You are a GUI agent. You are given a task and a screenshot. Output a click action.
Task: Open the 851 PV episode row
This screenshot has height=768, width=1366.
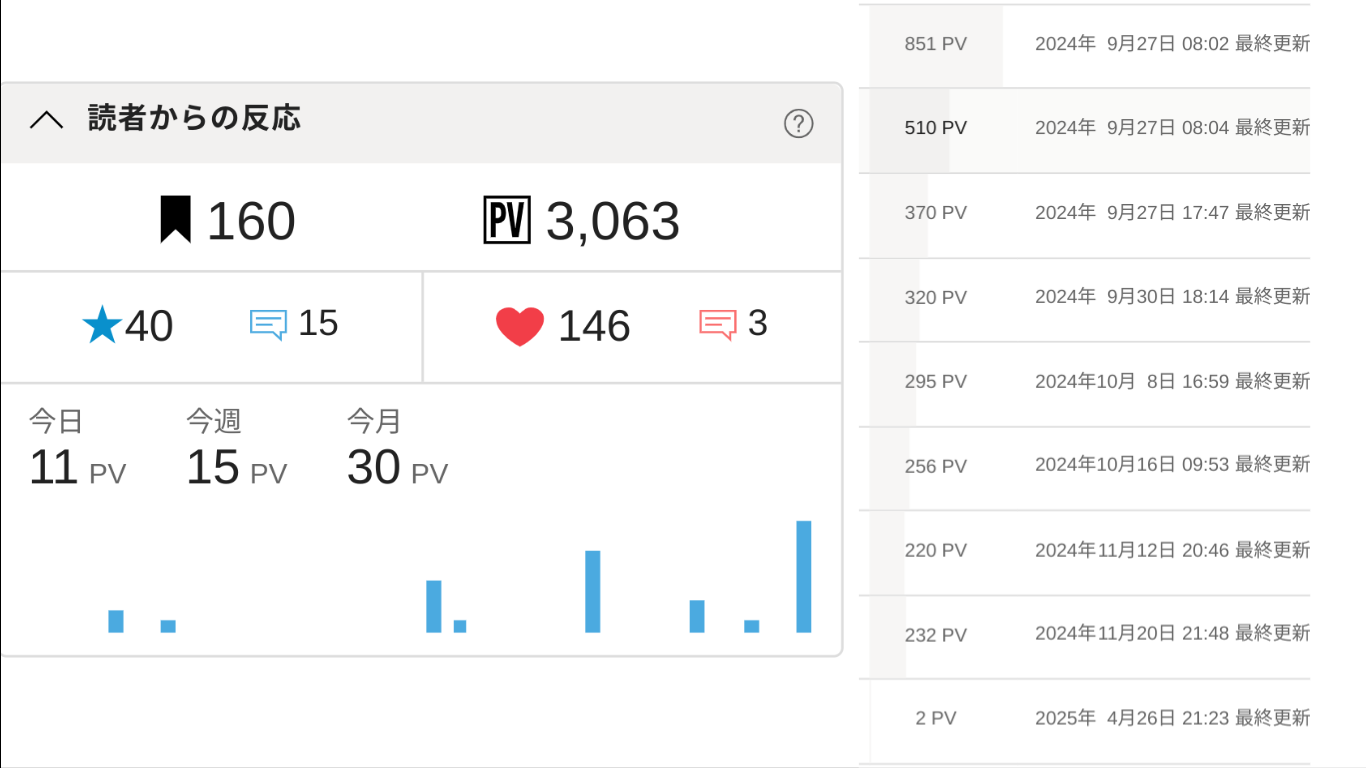tap(1090, 44)
